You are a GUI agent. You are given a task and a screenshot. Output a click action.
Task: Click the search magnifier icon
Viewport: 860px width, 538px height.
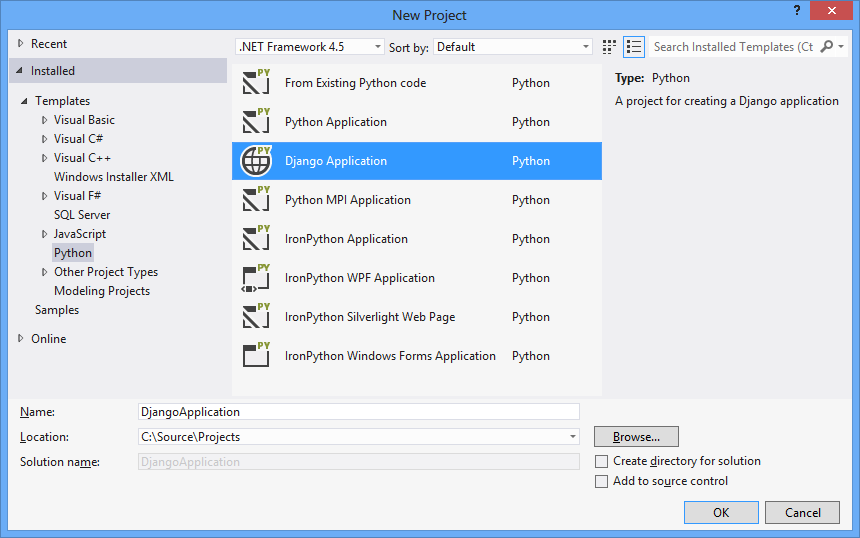coord(827,47)
